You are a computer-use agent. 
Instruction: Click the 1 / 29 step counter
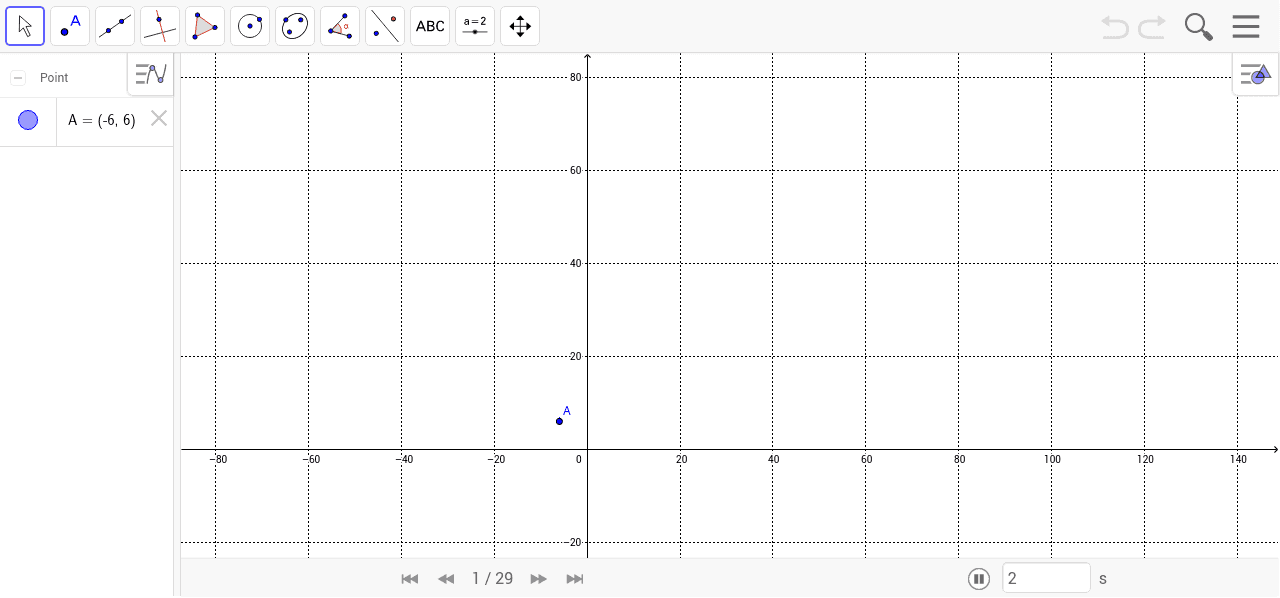point(492,579)
